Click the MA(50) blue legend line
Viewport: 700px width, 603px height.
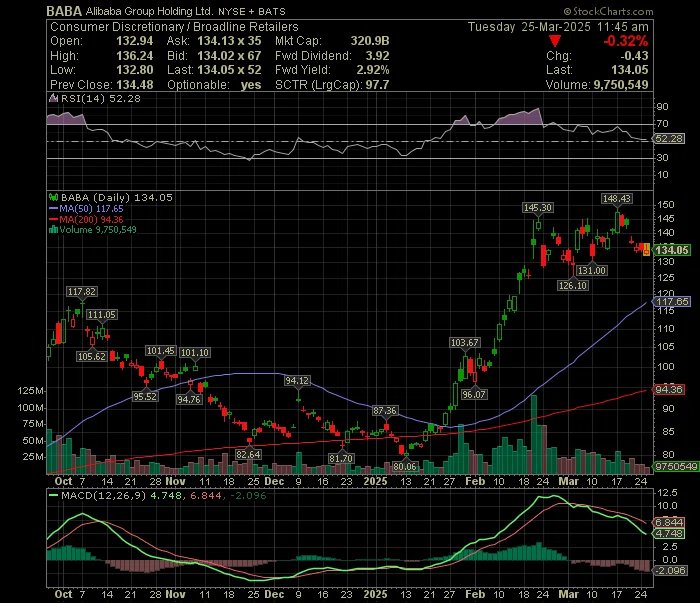coord(53,209)
